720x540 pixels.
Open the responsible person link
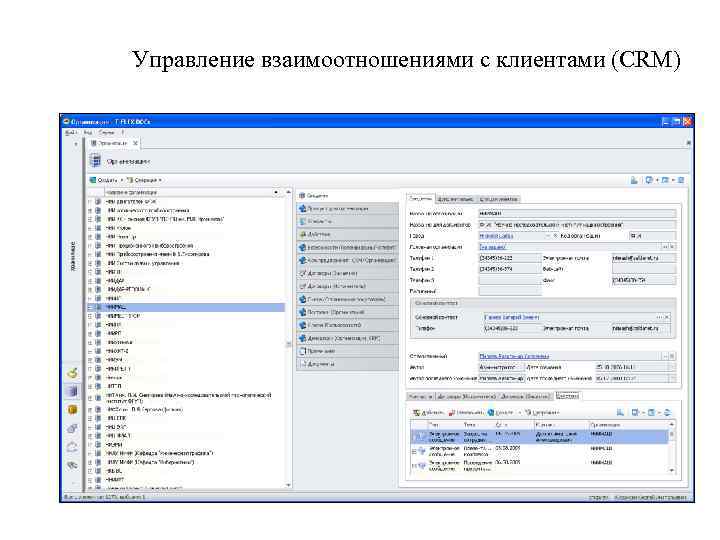tap(514, 356)
